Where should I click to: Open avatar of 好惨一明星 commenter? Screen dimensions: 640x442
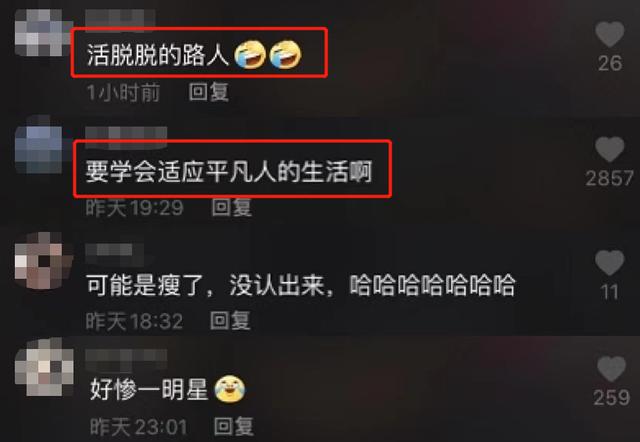tap(44, 367)
